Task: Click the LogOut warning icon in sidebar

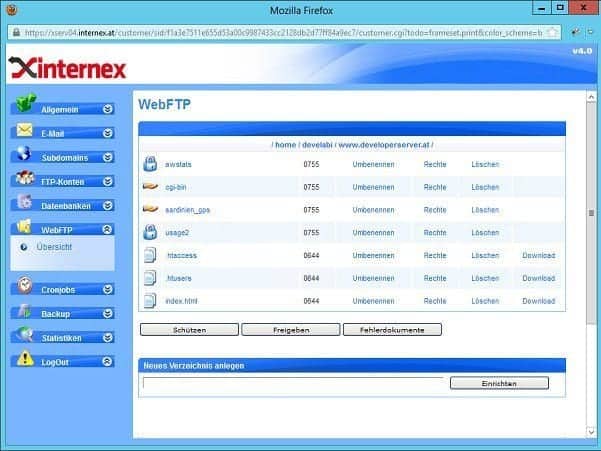Action: (24, 361)
